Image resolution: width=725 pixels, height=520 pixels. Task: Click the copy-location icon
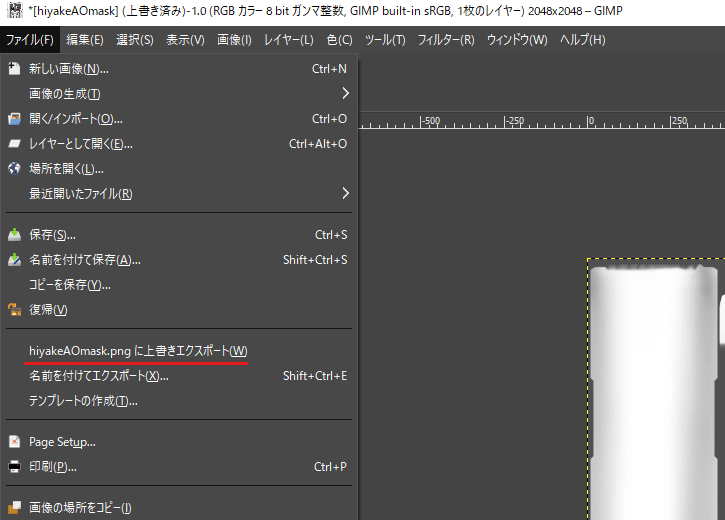(14, 508)
